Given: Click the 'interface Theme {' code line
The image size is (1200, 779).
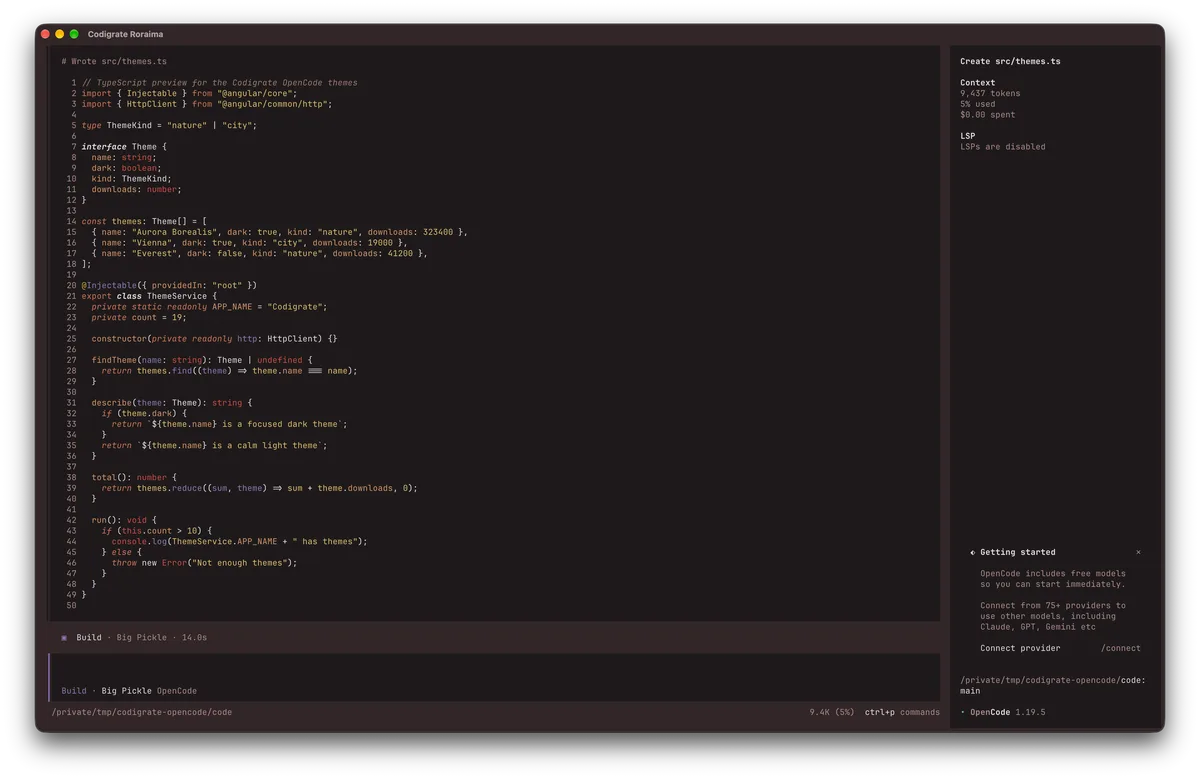Looking at the screenshot, I should [x=124, y=147].
